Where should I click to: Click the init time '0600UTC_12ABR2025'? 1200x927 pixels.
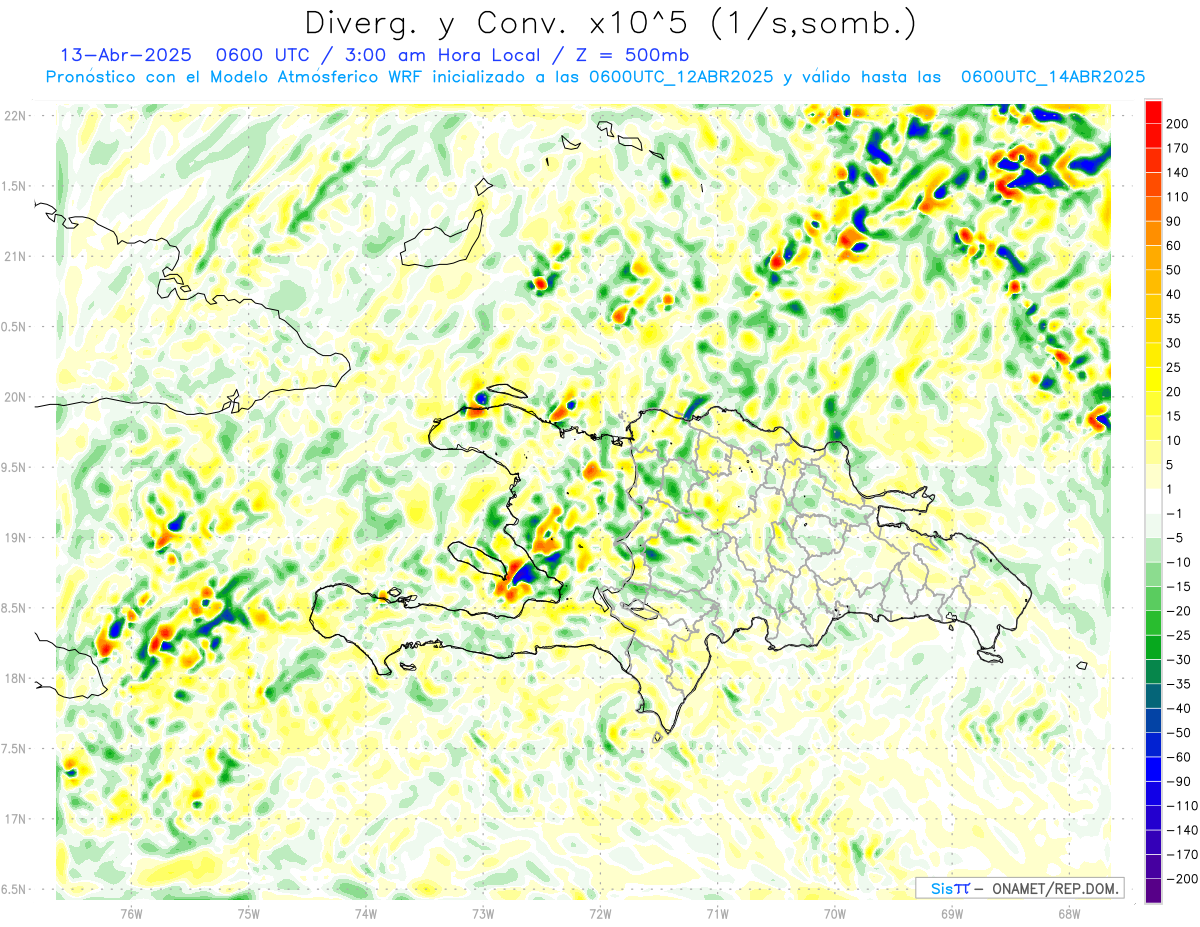(x=681, y=77)
